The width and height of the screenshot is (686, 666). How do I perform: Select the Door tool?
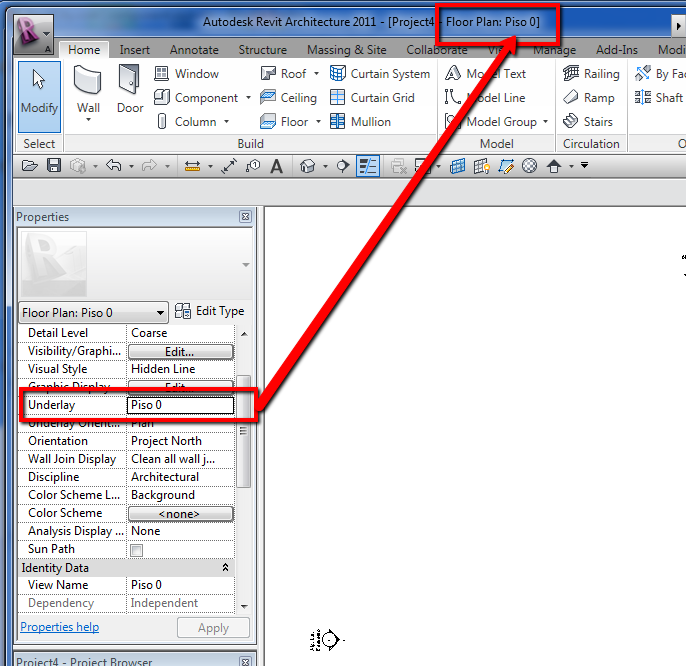[x=130, y=89]
